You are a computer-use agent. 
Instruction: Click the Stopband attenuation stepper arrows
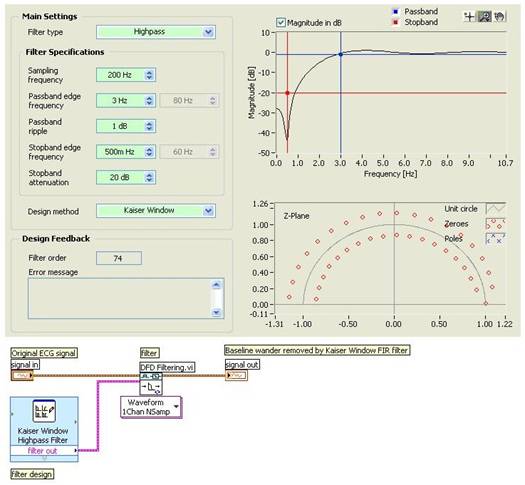click(x=149, y=177)
